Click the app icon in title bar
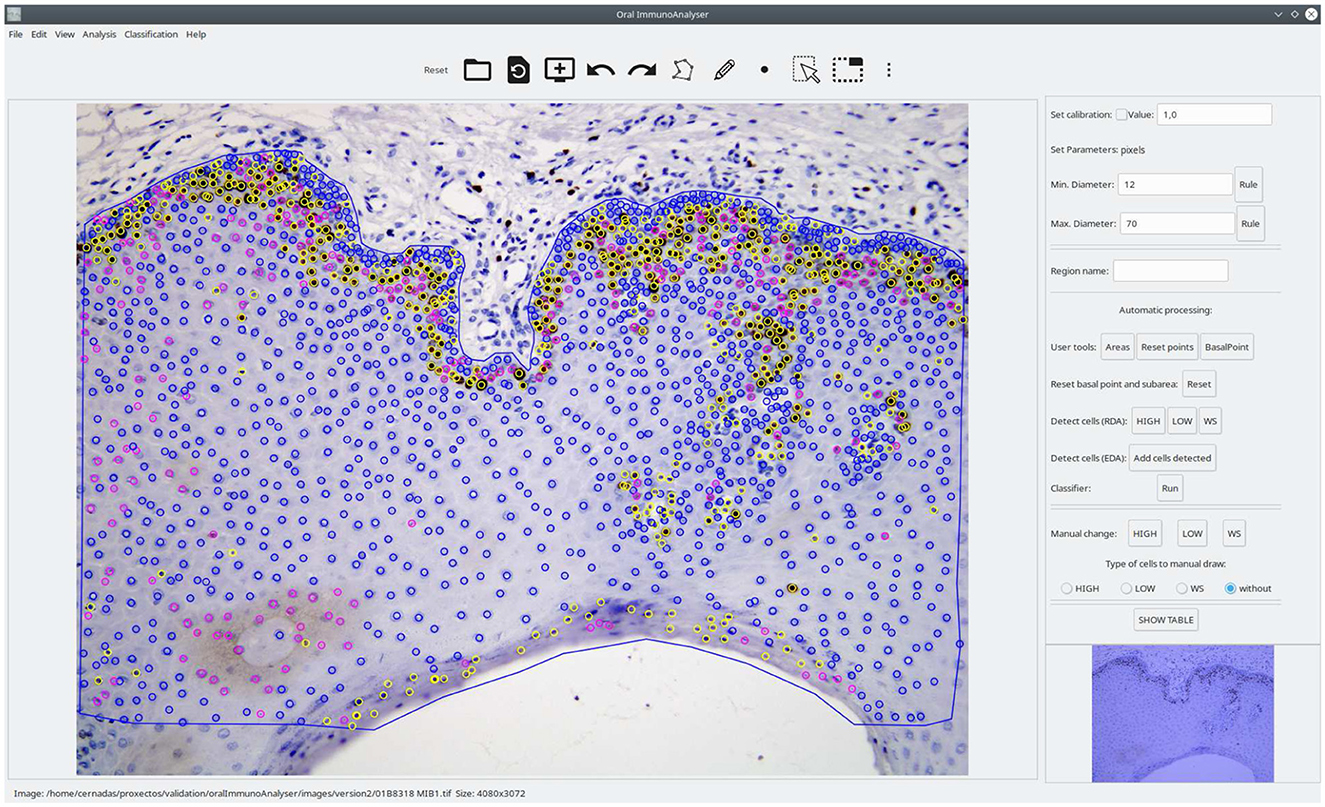 tap(13, 13)
